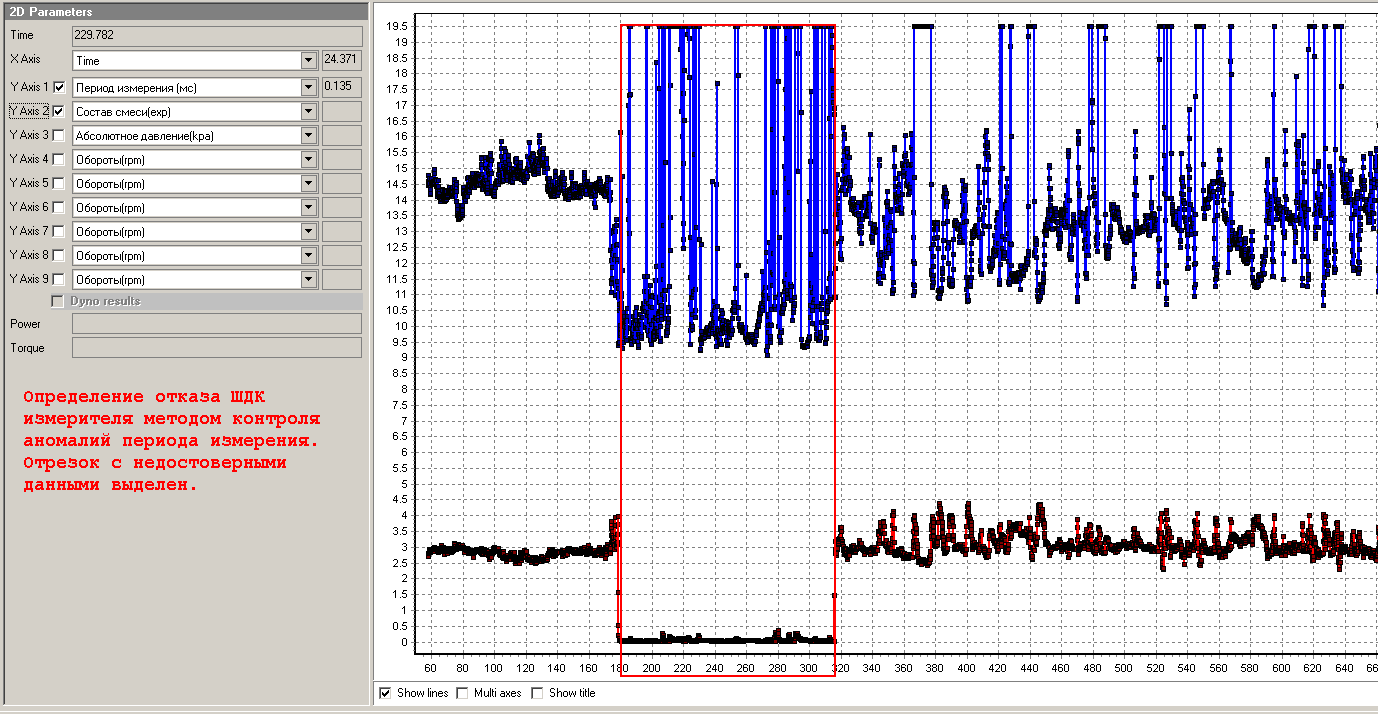Open the Y Axis 4 parameter dropdown
This screenshot has width=1378, height=714.
pos(308,160)
